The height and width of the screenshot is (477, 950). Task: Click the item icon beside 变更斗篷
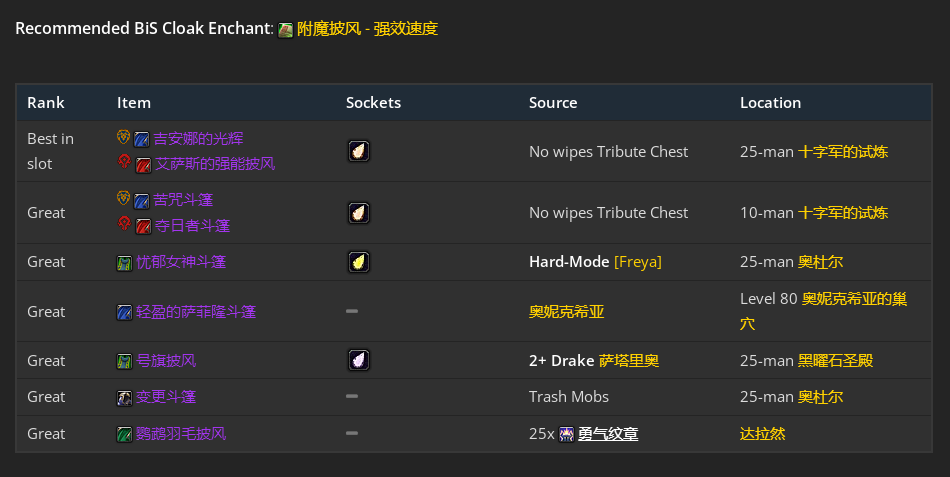click(125, 397)
